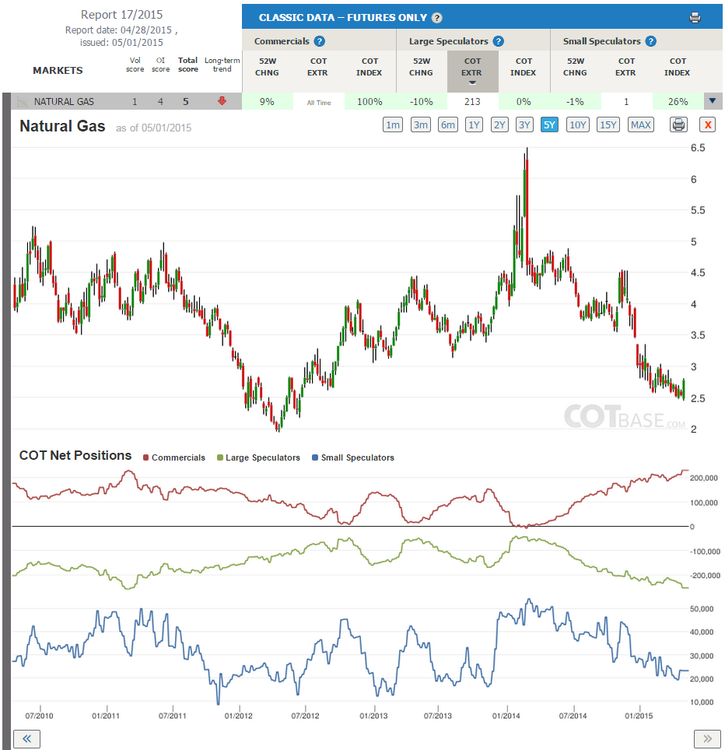Go to next period with double-right arrow
725x750 pixels.
[707, 739]
